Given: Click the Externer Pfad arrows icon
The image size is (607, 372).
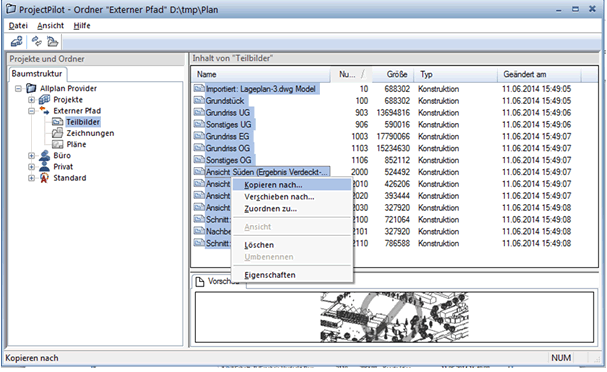Looking at the screenshot, I should (44, 111).
